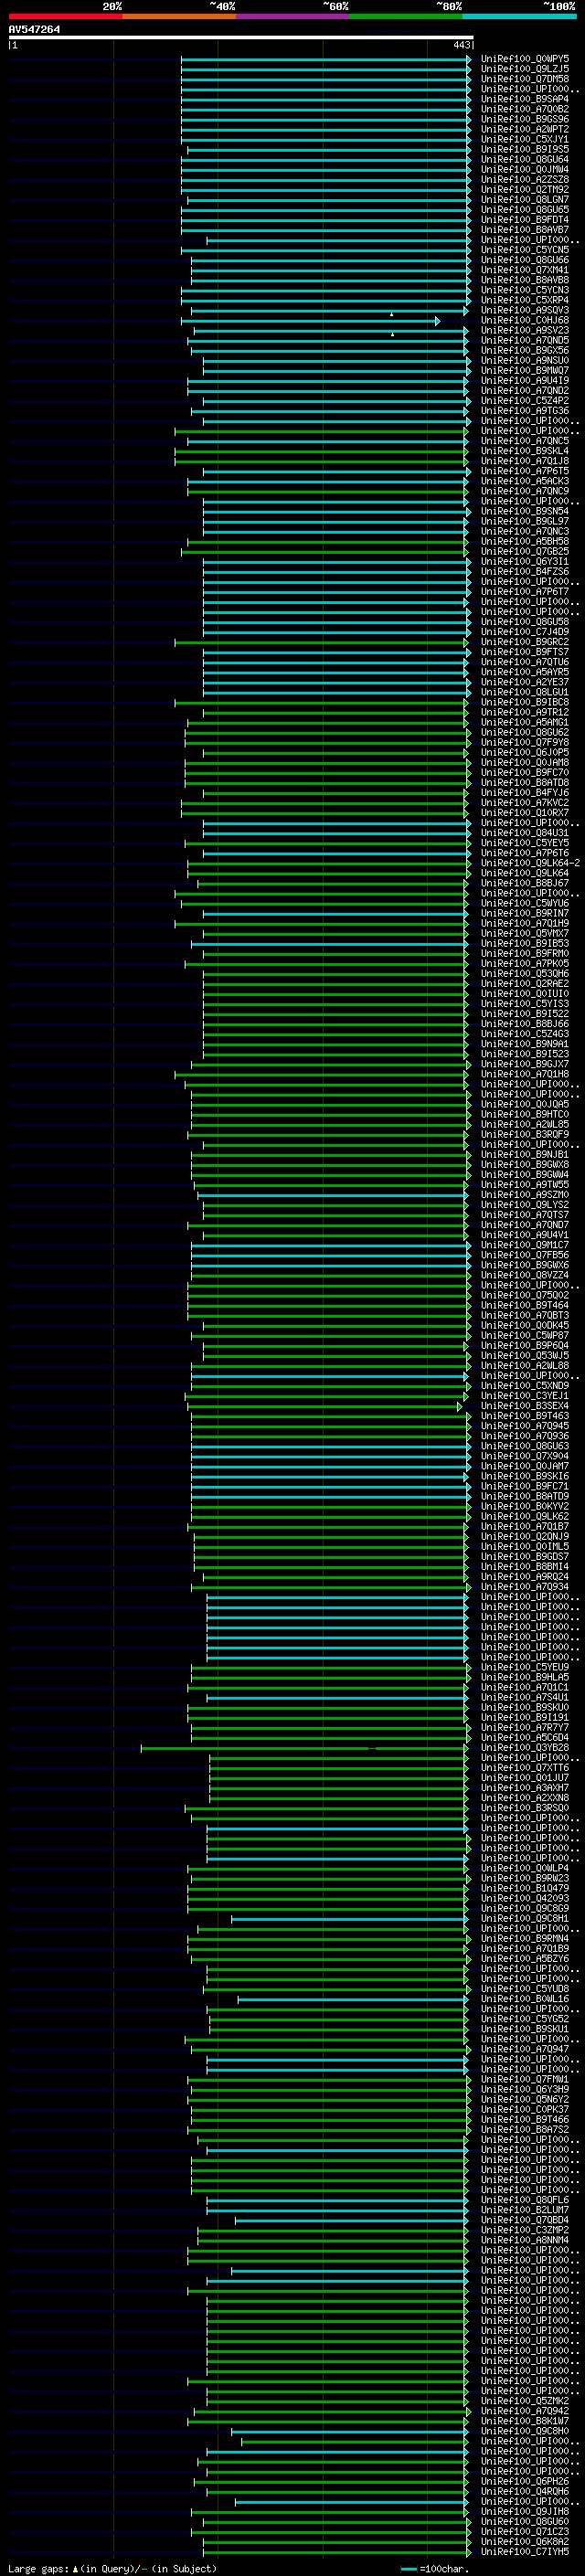Select hit UniRef100_Q9LK64-2
This screenshot has height=2576, width=585.
(530, 863)
